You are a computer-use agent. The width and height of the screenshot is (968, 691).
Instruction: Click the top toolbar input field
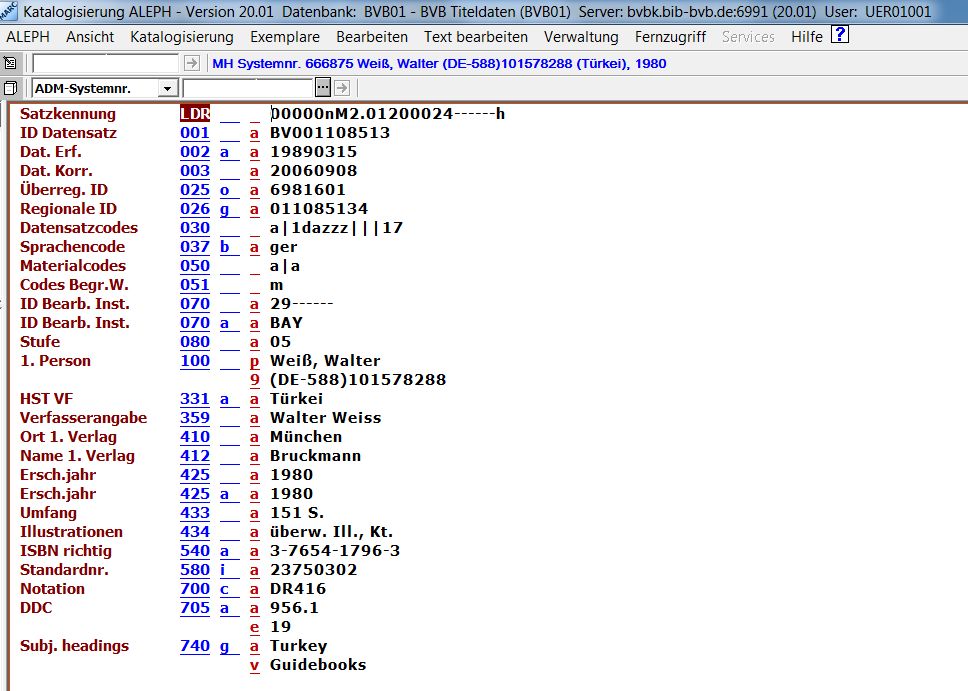click(105, 63)
